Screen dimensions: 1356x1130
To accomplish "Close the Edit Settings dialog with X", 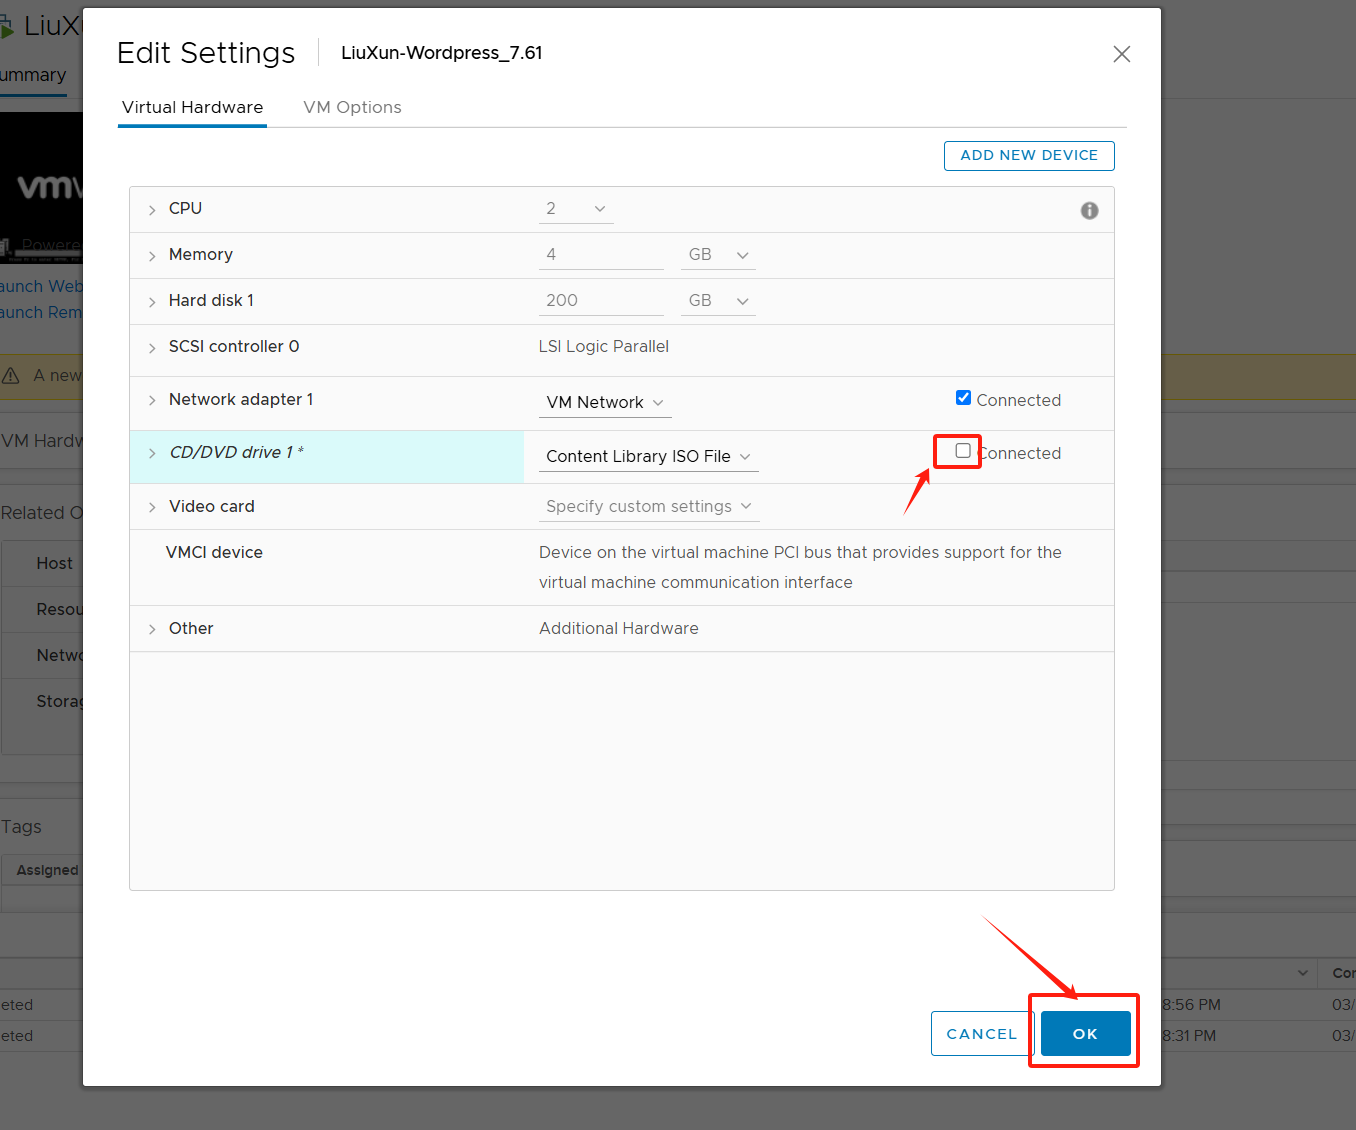I will point(1122,54).
